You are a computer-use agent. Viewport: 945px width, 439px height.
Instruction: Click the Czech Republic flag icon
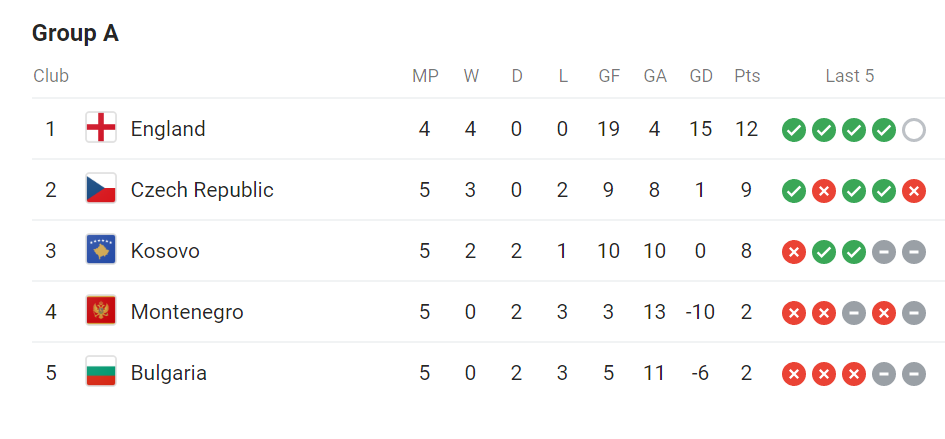click(101, 189)
